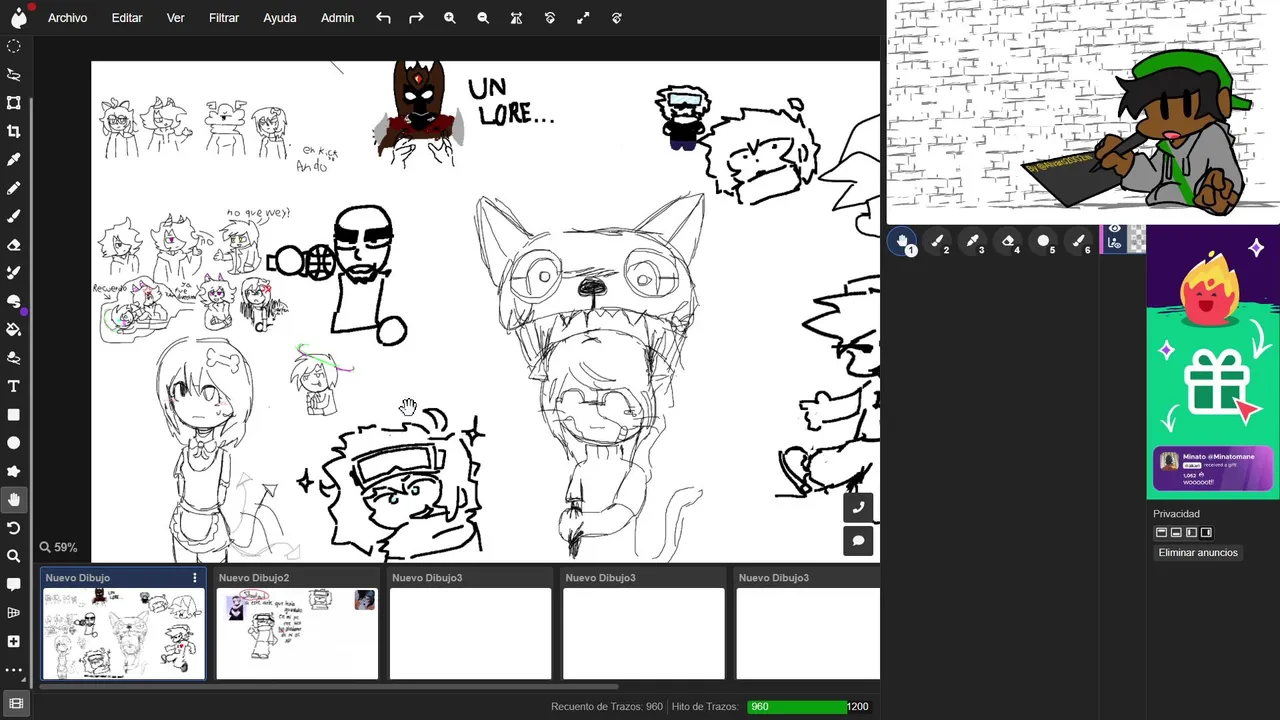1280x720 pixels.
Task: Click the gift advertisement banner
Action: (1213, 362)
